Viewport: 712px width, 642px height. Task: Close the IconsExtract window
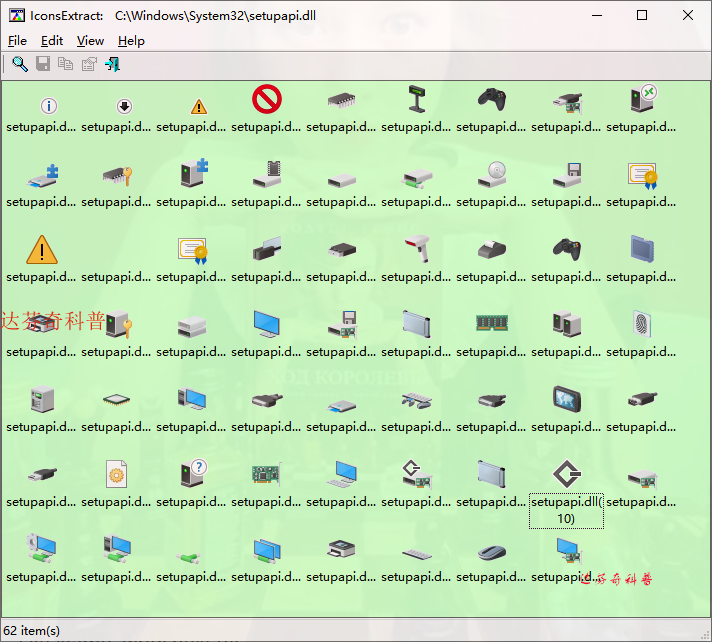click(x=687, y=15)
